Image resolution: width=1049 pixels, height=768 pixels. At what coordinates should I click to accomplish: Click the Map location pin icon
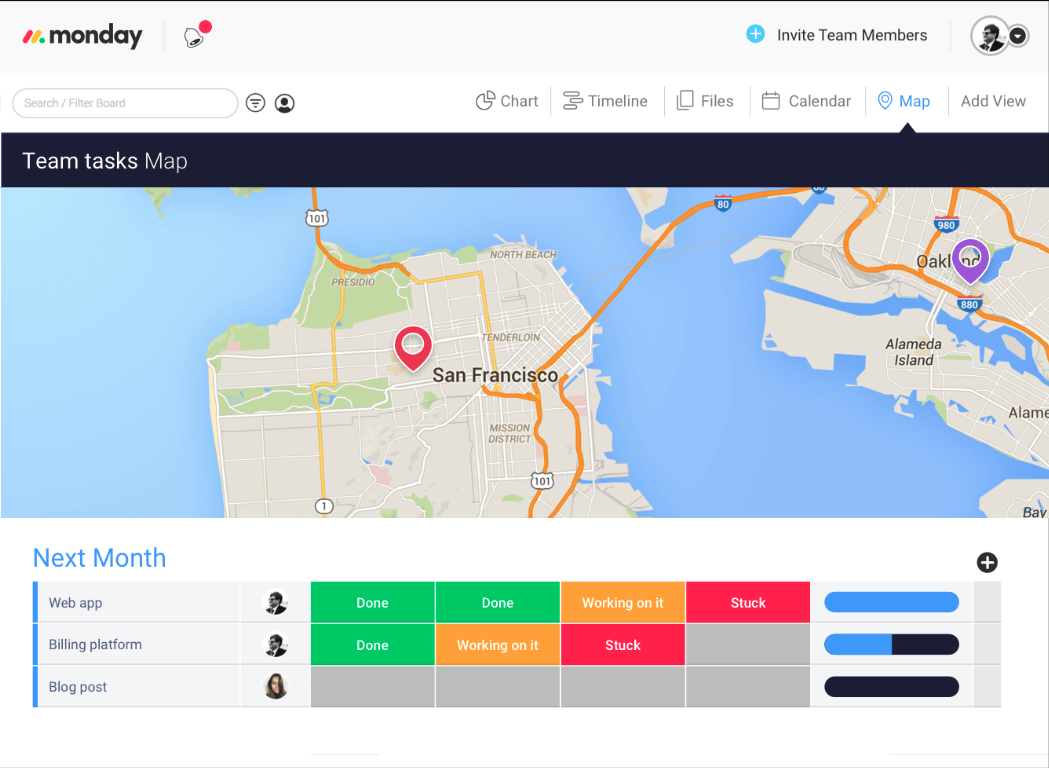(884, 101)
